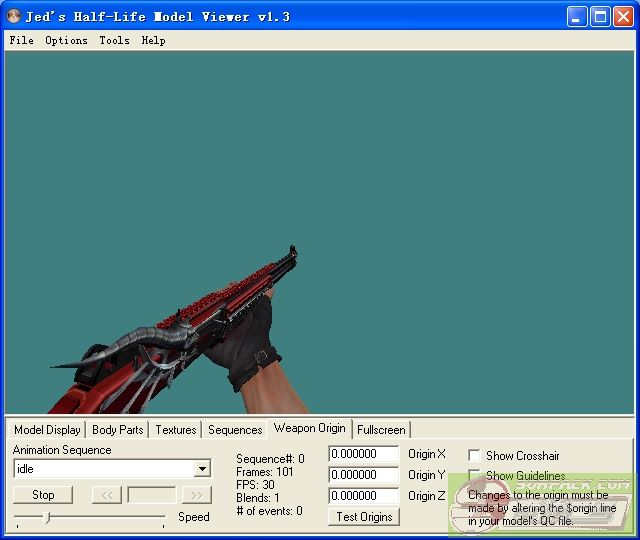
Task: Open the Options menu
Action: click(66, 41)
